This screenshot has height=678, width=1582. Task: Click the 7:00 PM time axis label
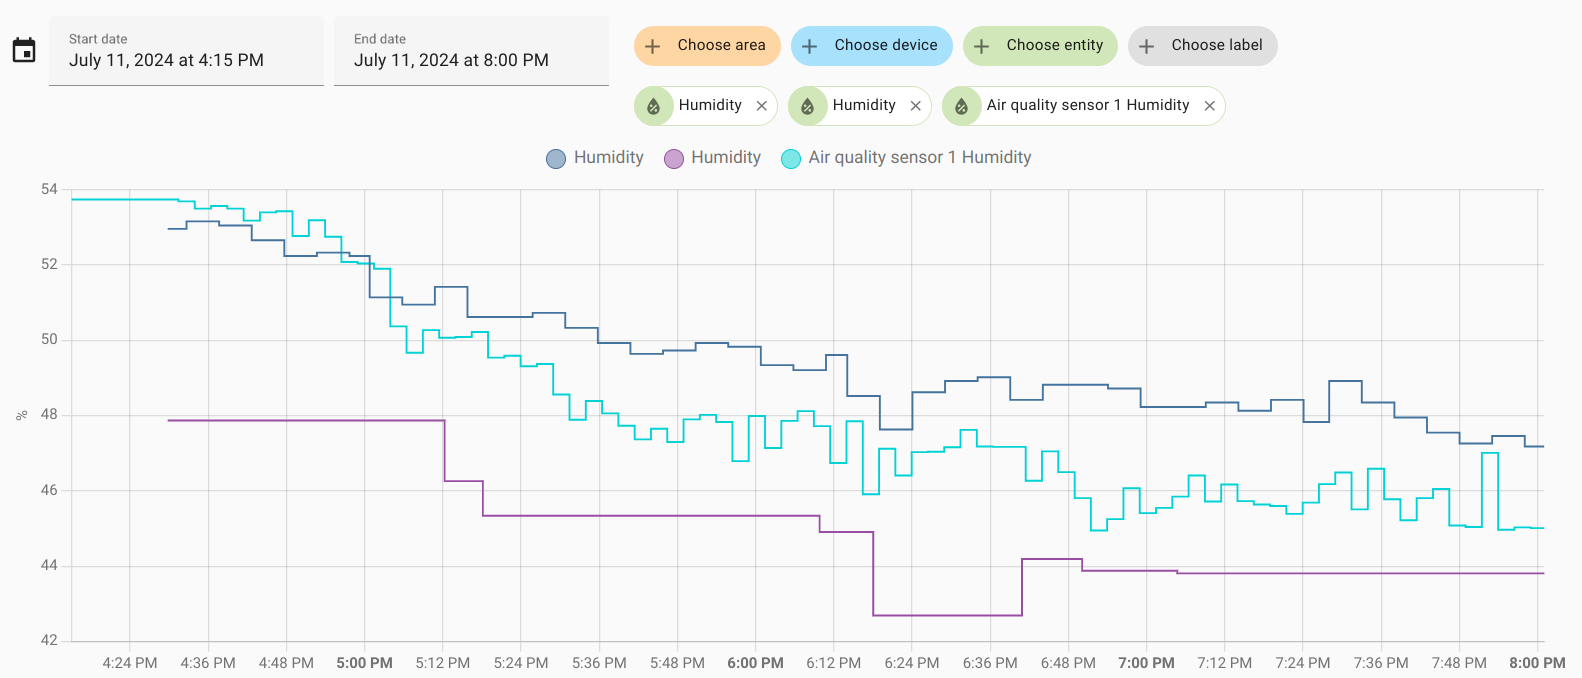point(1146,663)
